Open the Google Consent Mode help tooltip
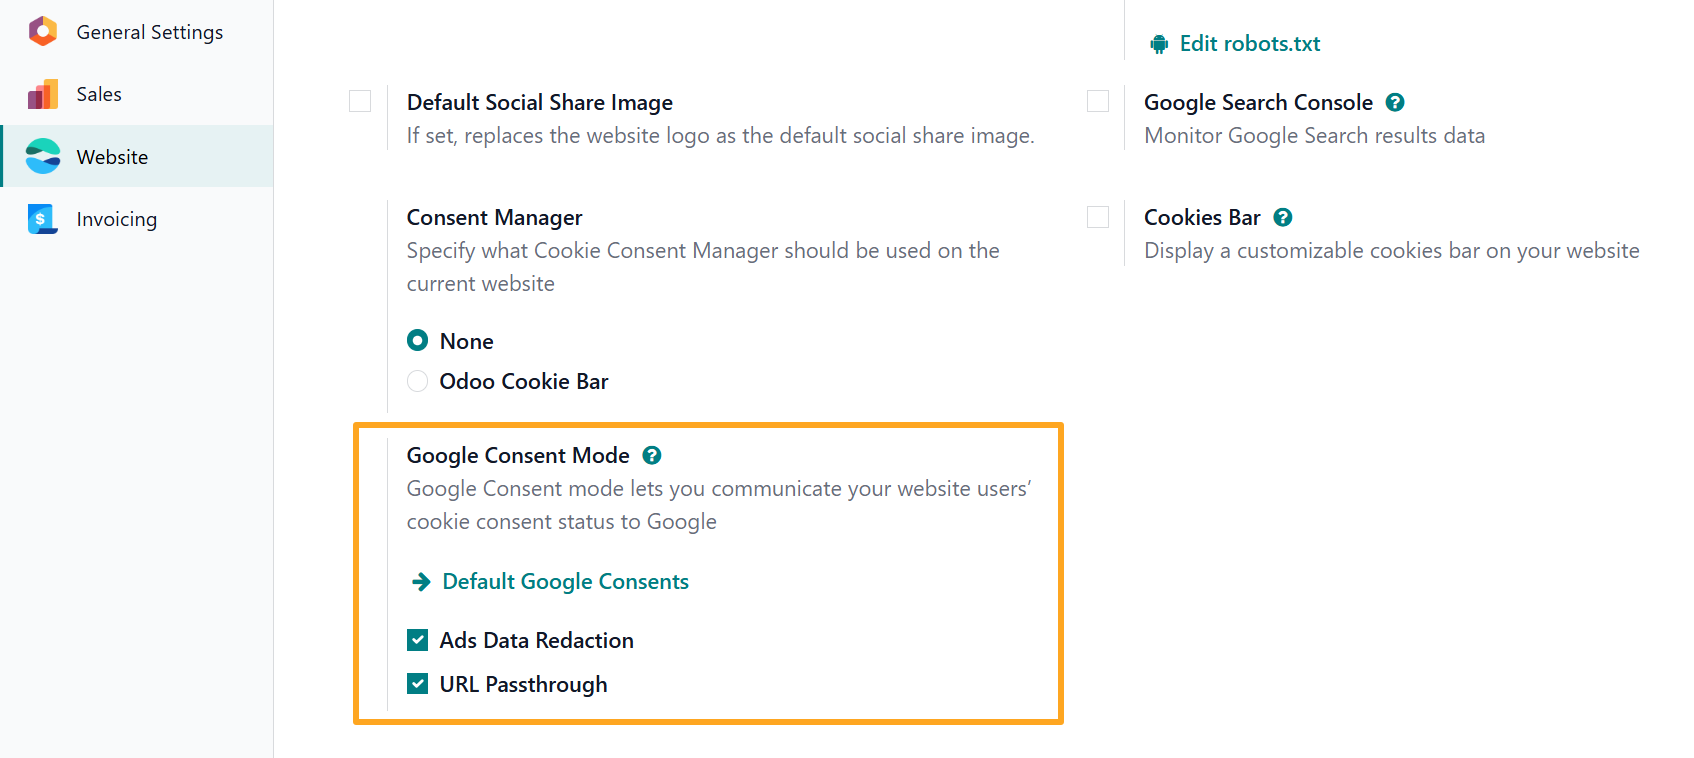Screen dimensions: 1694x758 pos(652,455)
